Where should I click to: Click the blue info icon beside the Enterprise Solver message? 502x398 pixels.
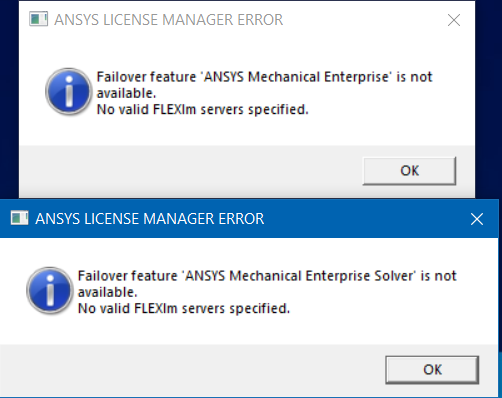50,290
